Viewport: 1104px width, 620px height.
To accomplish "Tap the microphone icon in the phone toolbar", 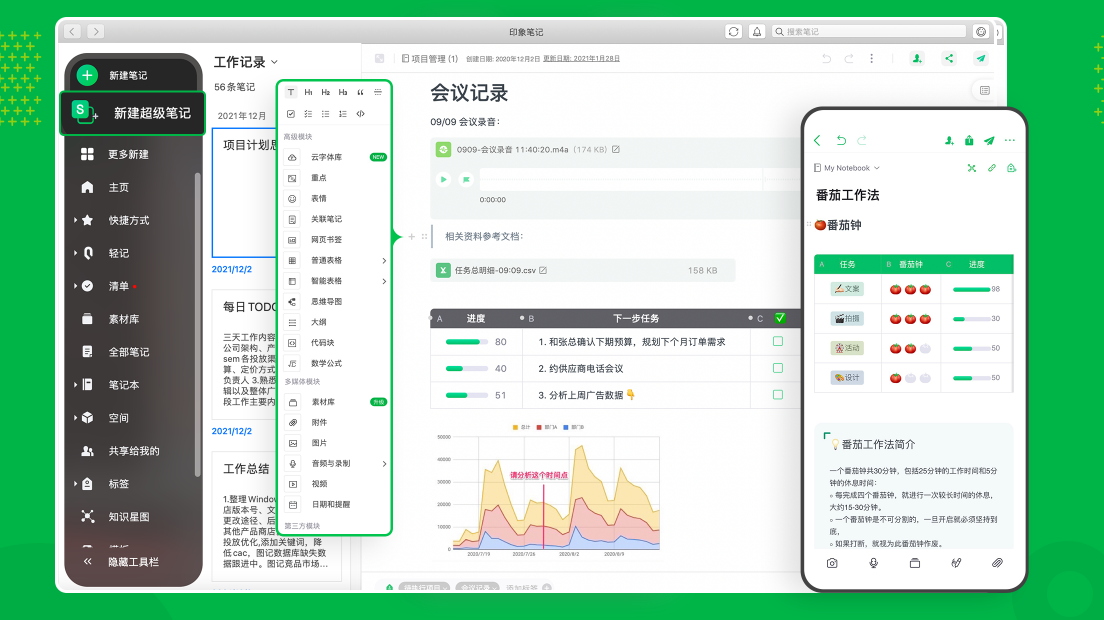I will coord(873,563).
